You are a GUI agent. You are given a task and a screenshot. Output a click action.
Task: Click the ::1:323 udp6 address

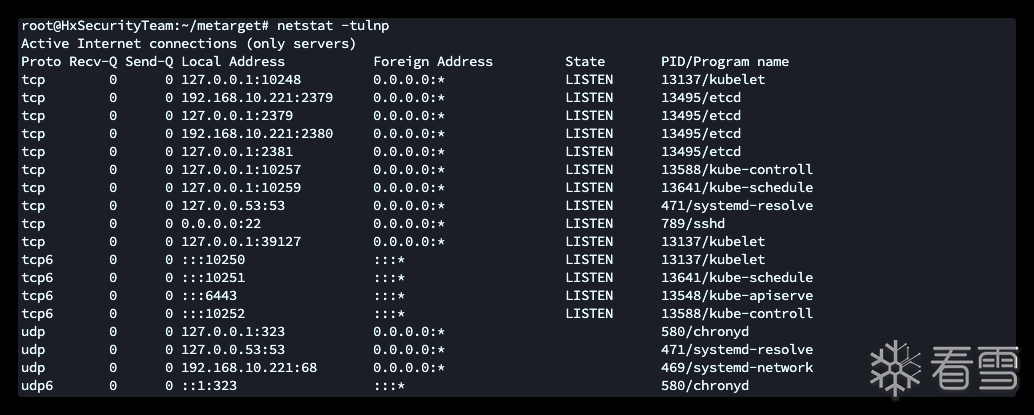tap(209, 385)
